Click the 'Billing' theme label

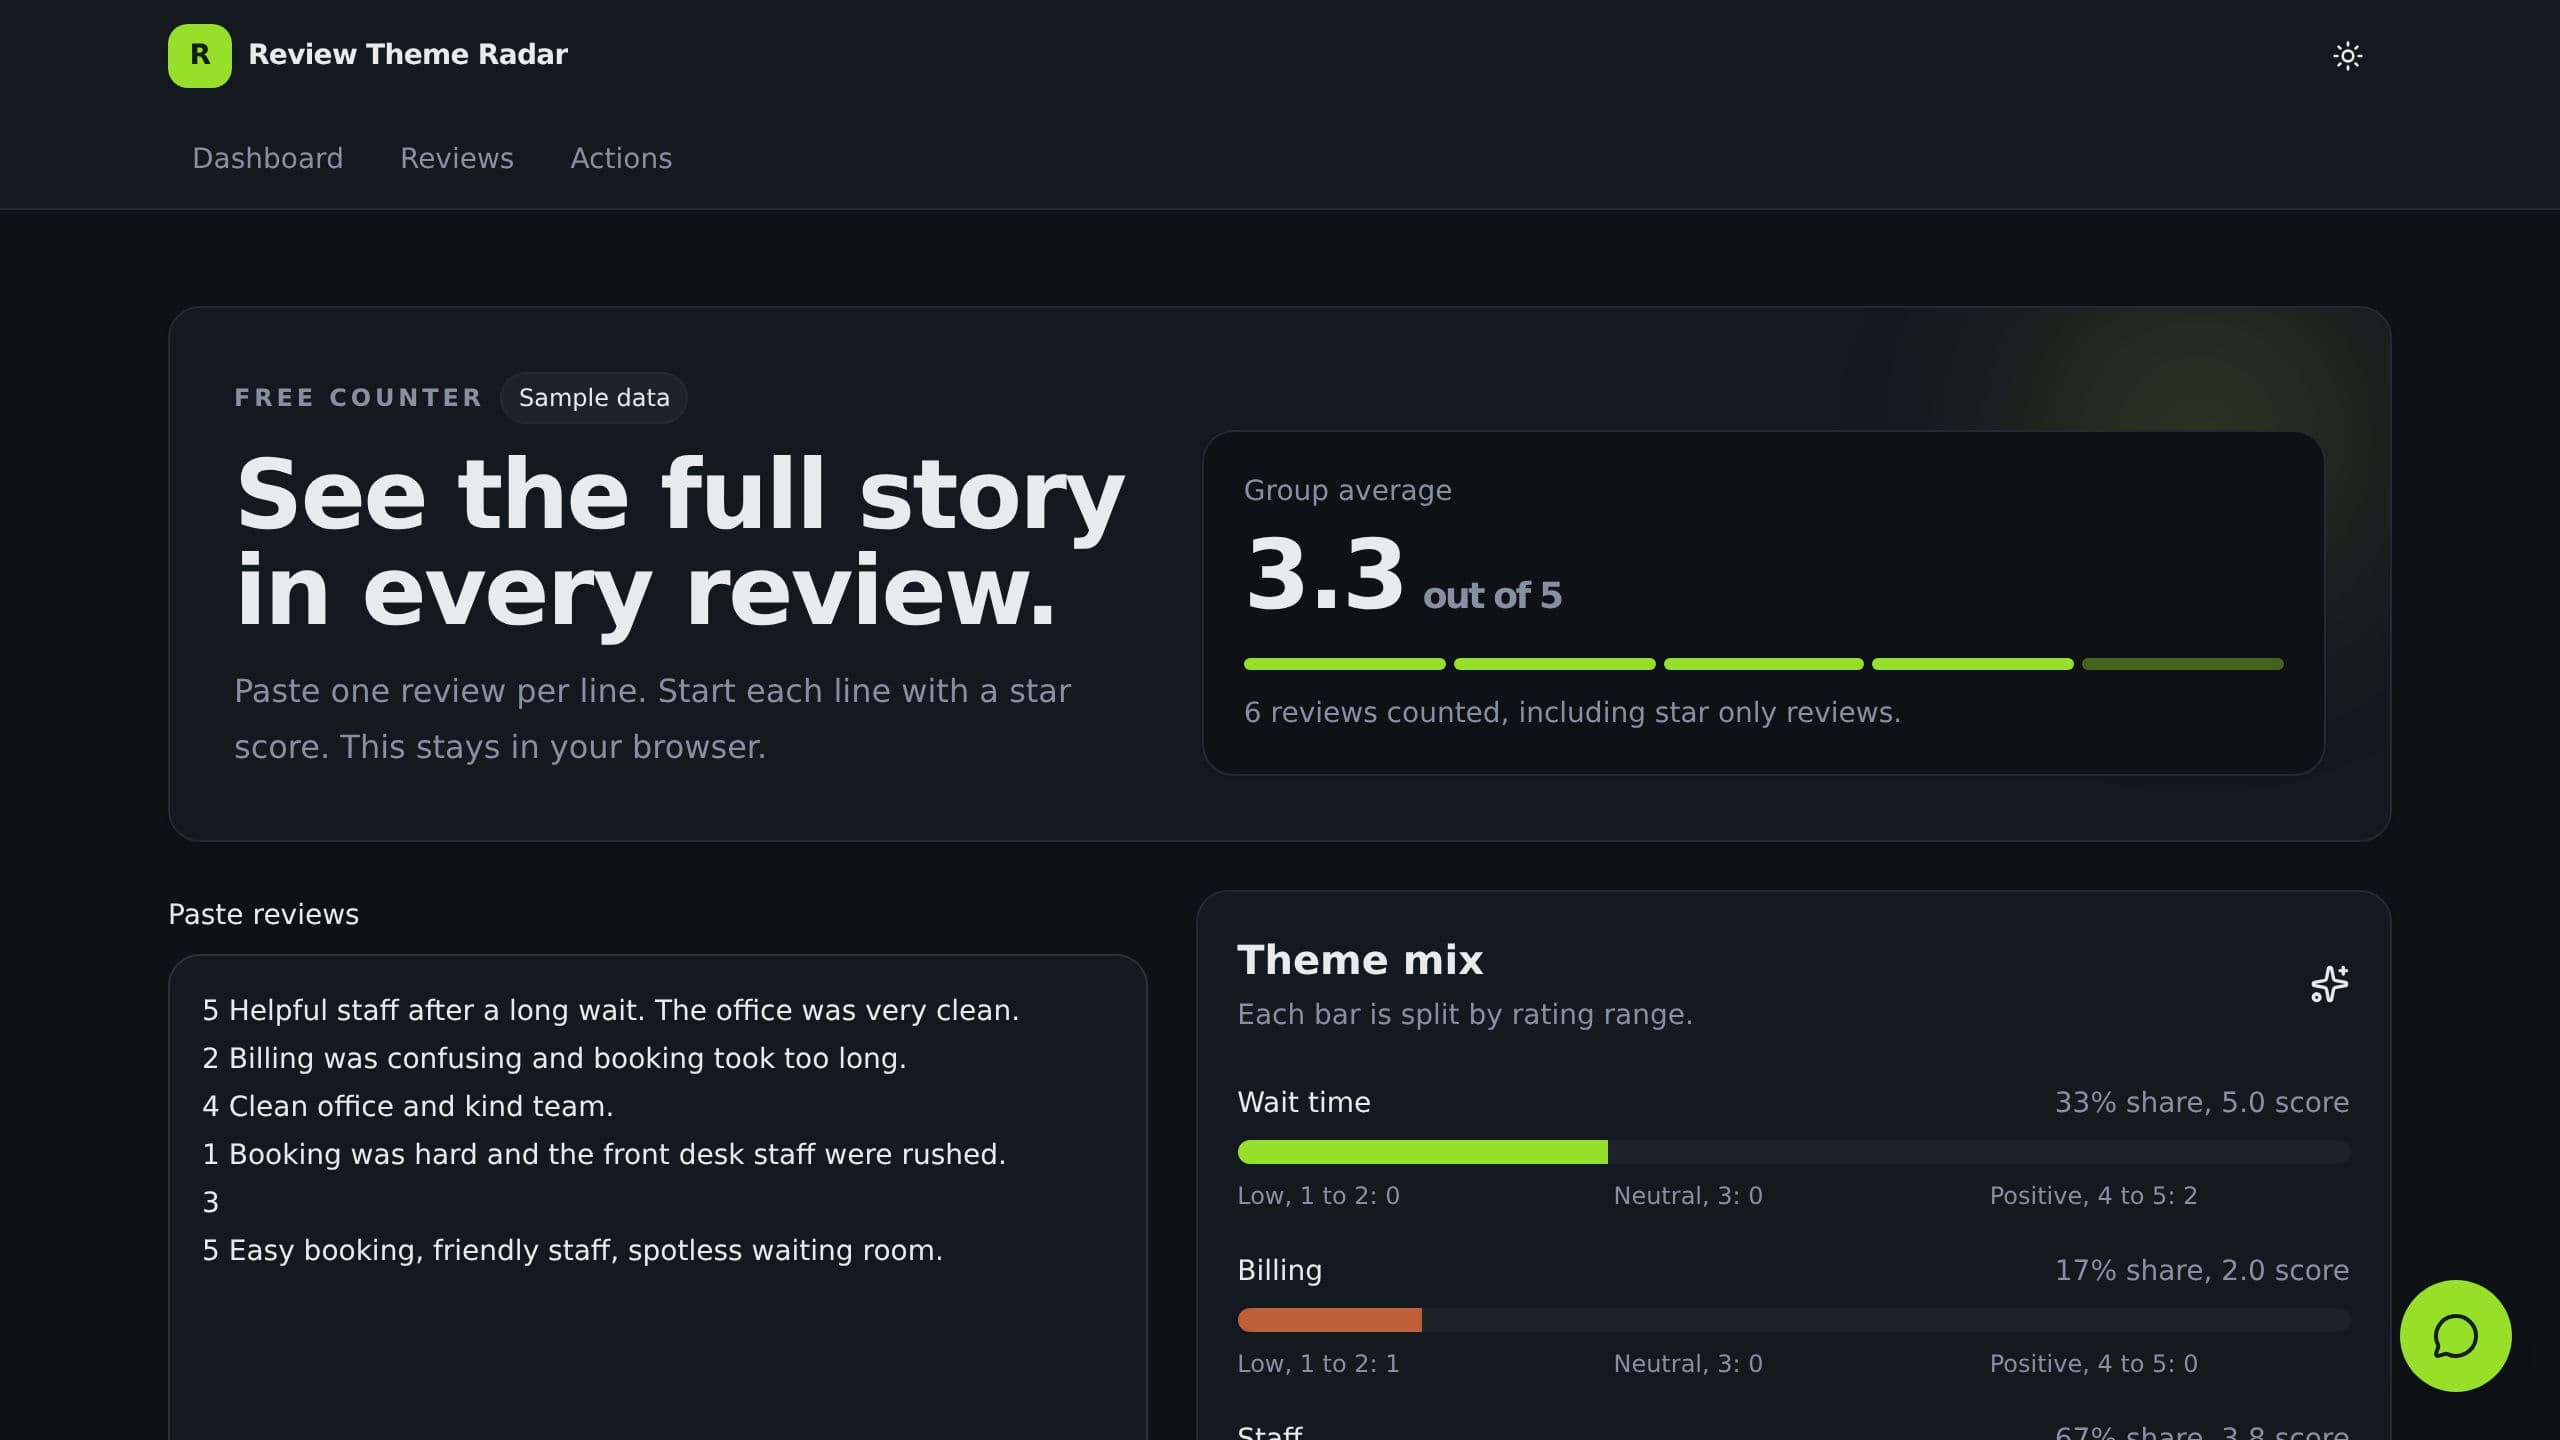point(1280,1270)
